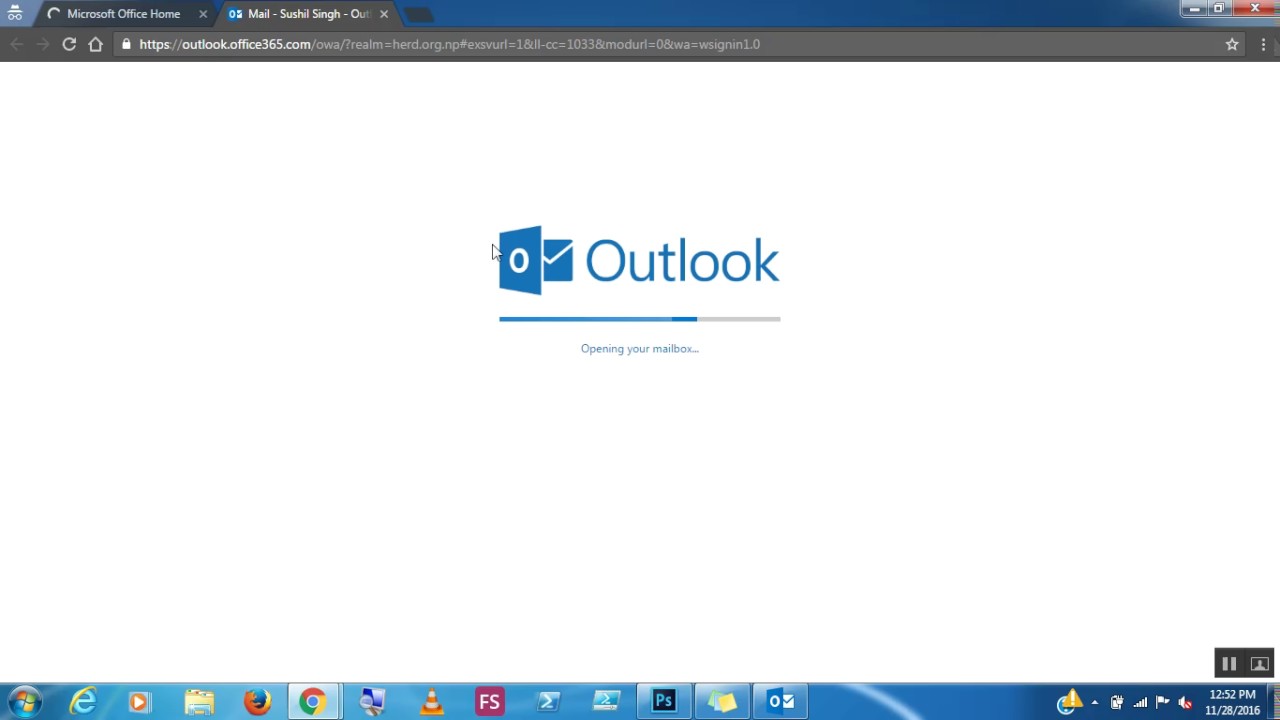The image size is (1280, 720).
Task: Open the Action Center flag icon
Action: tap(1162, 702)
